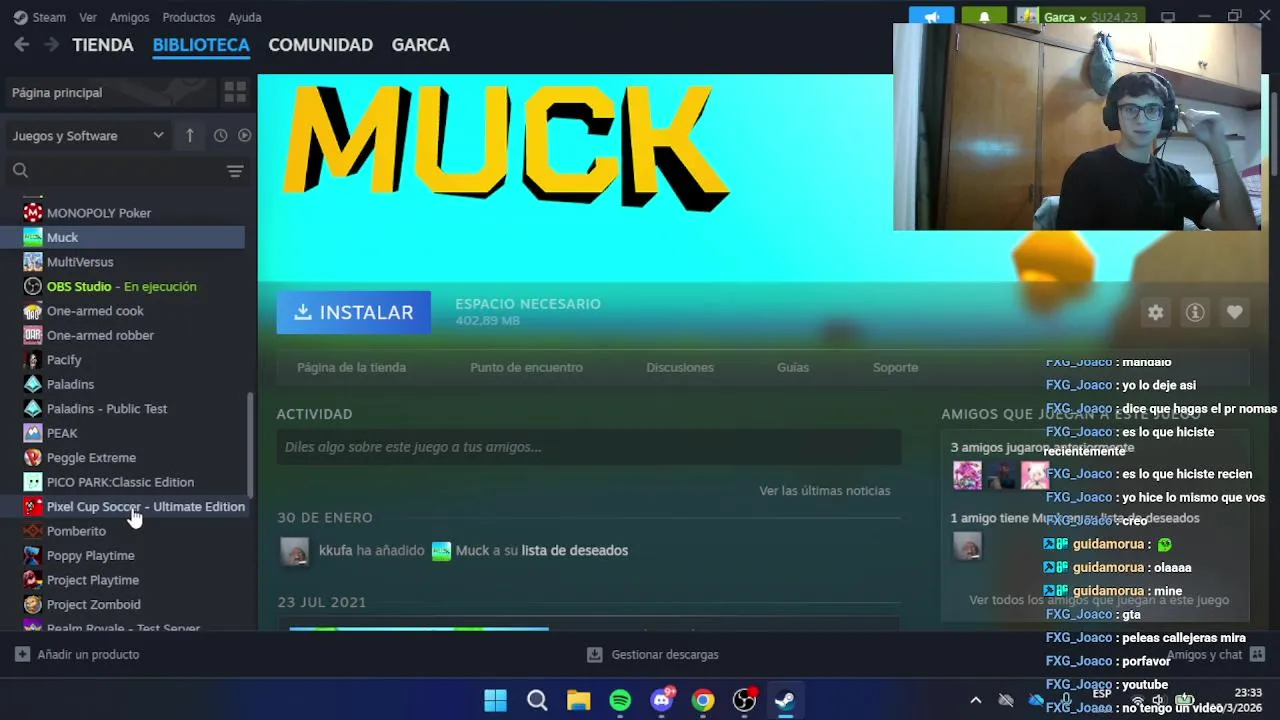Open Windows taskbar search
The image size is (1280, 720).
coord(537,700)
